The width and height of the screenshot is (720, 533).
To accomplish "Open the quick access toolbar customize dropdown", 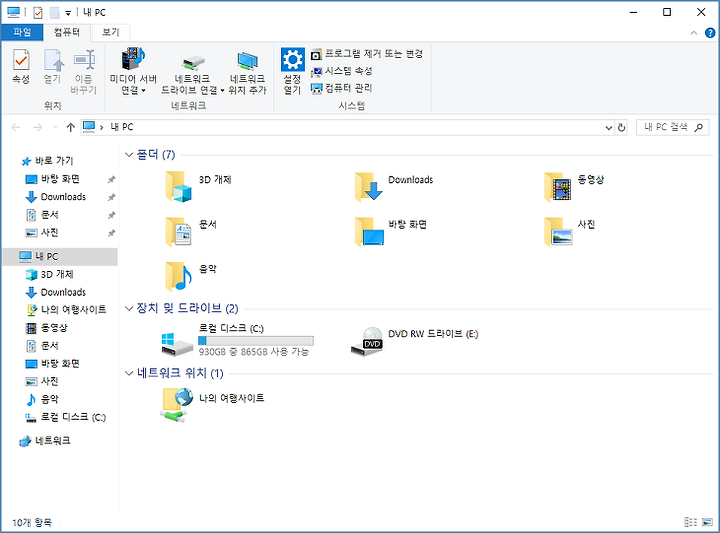I will point(68,13).
